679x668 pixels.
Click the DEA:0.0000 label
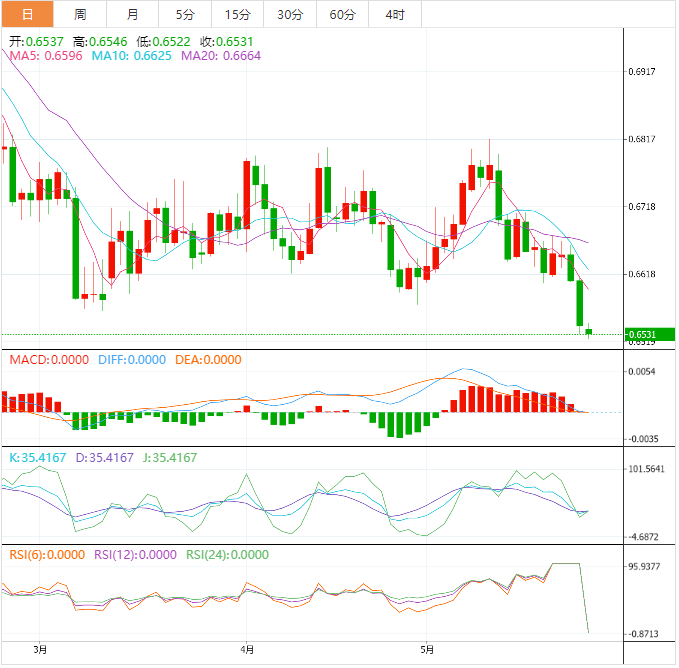[x=208, y=360]
